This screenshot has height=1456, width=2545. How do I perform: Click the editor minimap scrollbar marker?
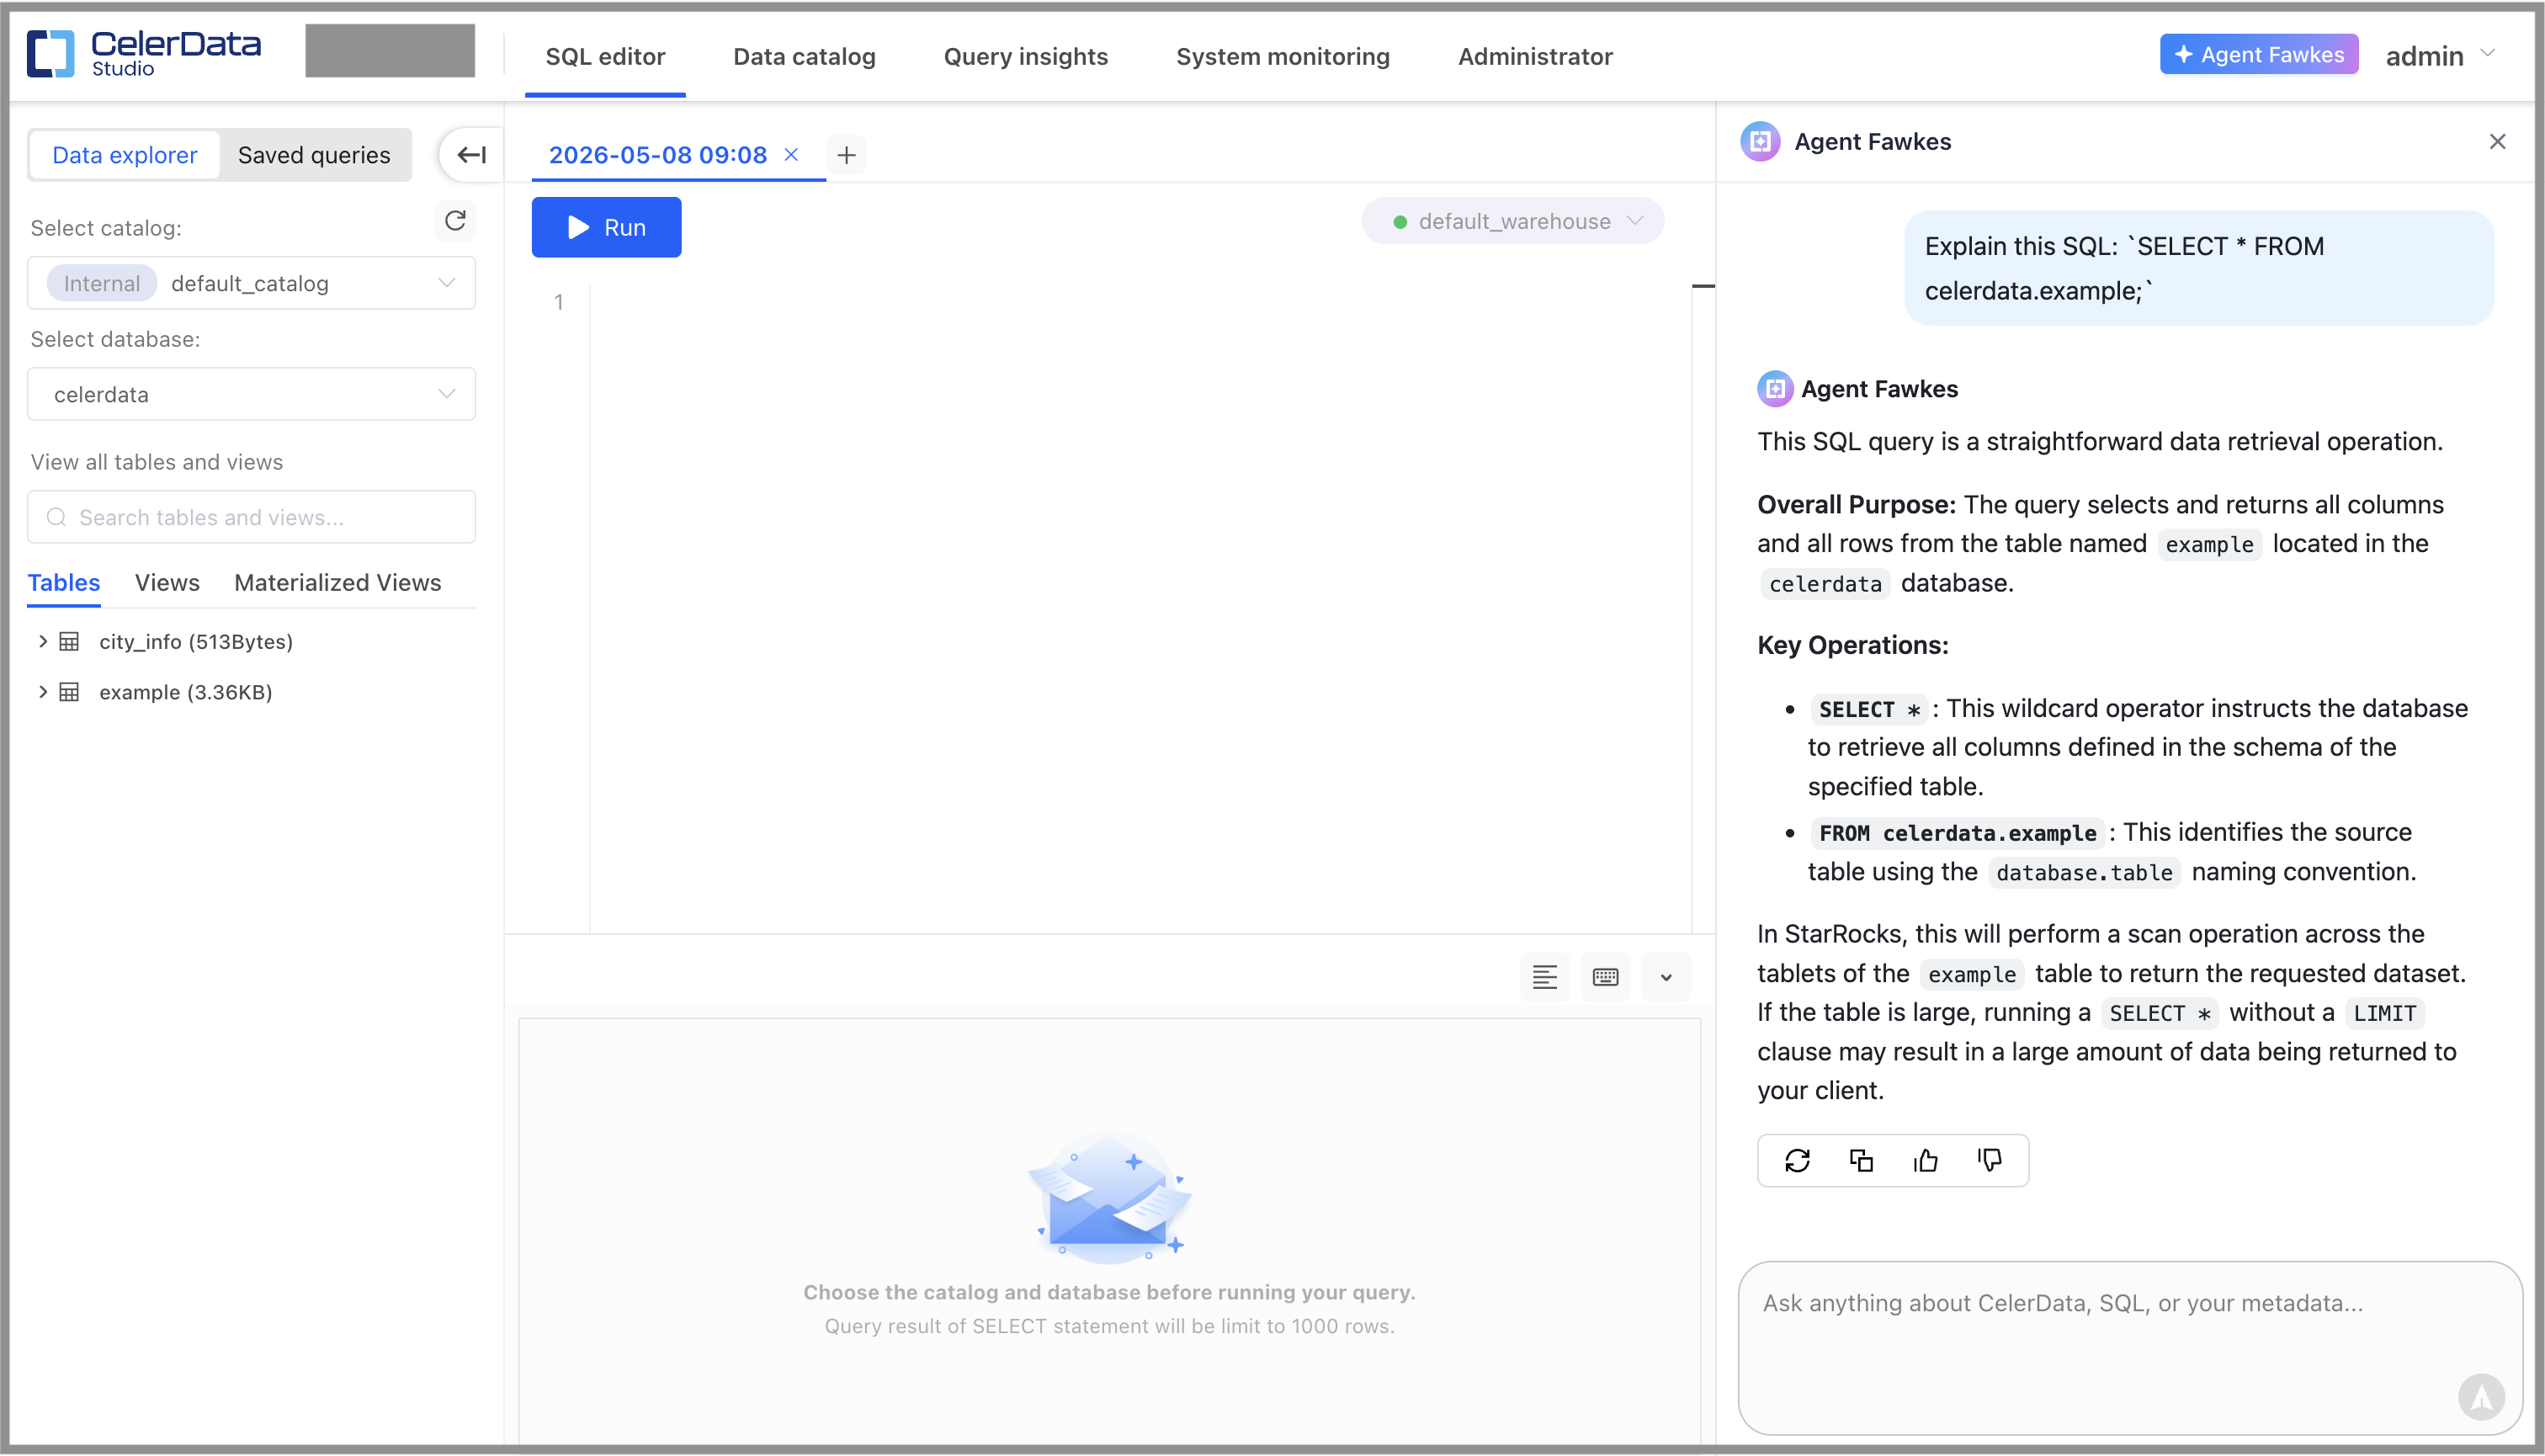point(1703,286)
